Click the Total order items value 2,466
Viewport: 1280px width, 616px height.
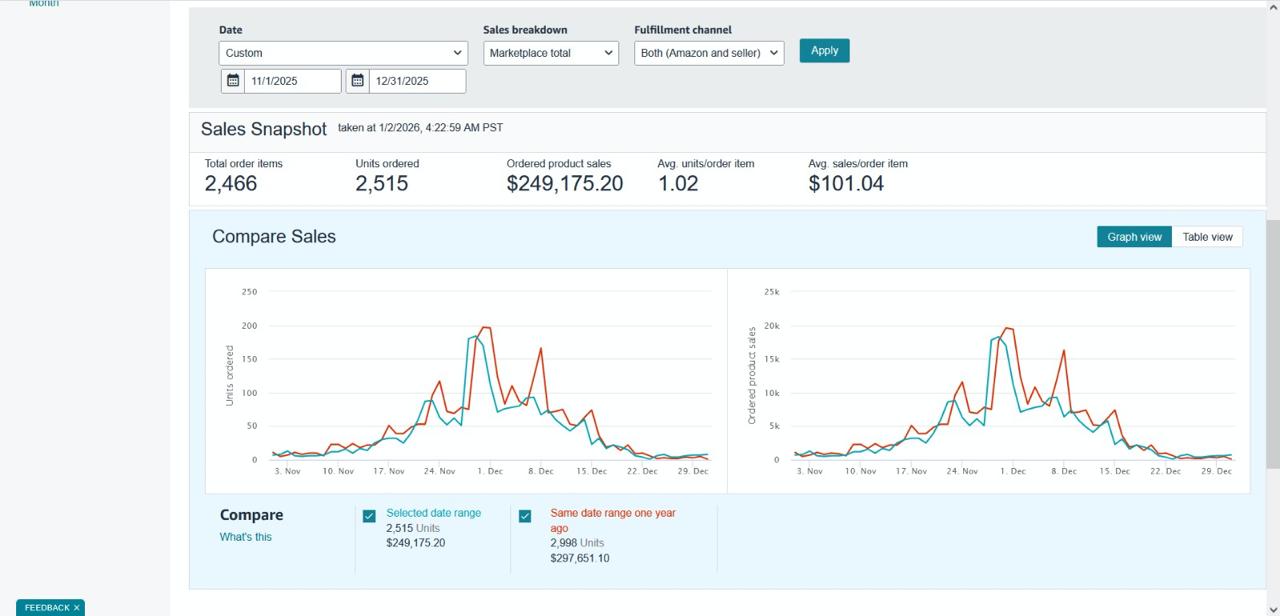(x=231, y=184)
